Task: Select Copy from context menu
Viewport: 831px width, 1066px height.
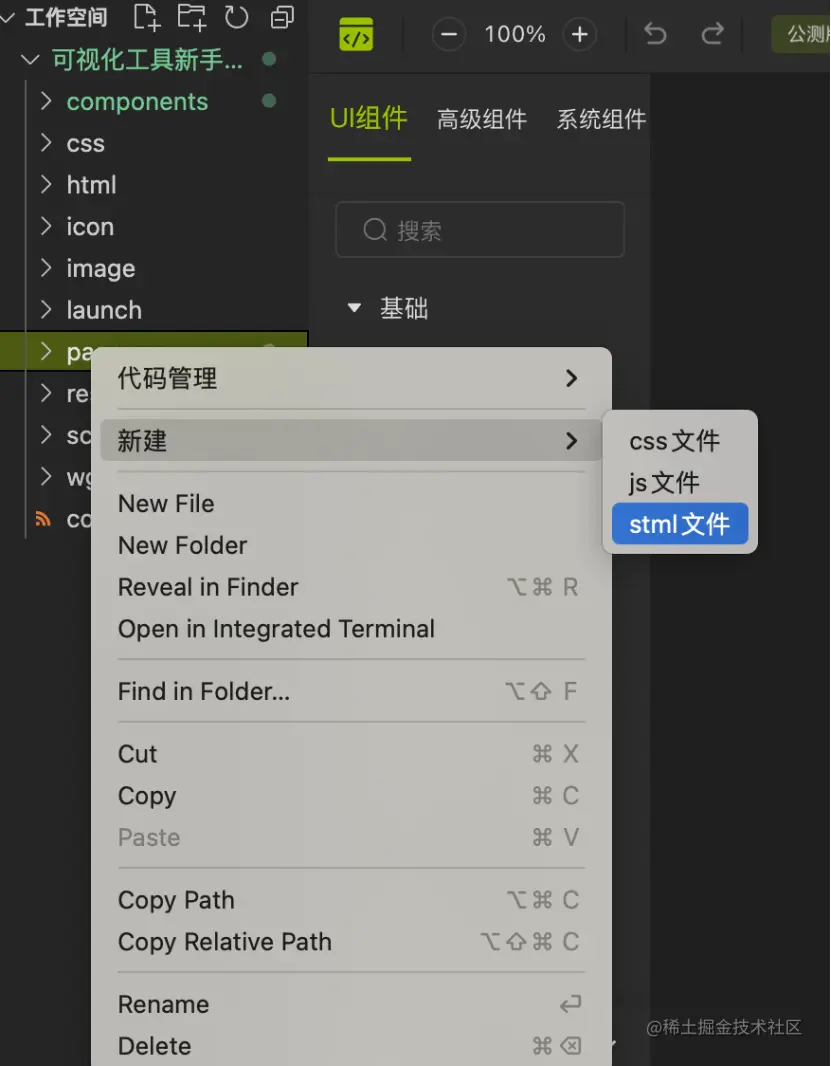Action: coord(351,795)
